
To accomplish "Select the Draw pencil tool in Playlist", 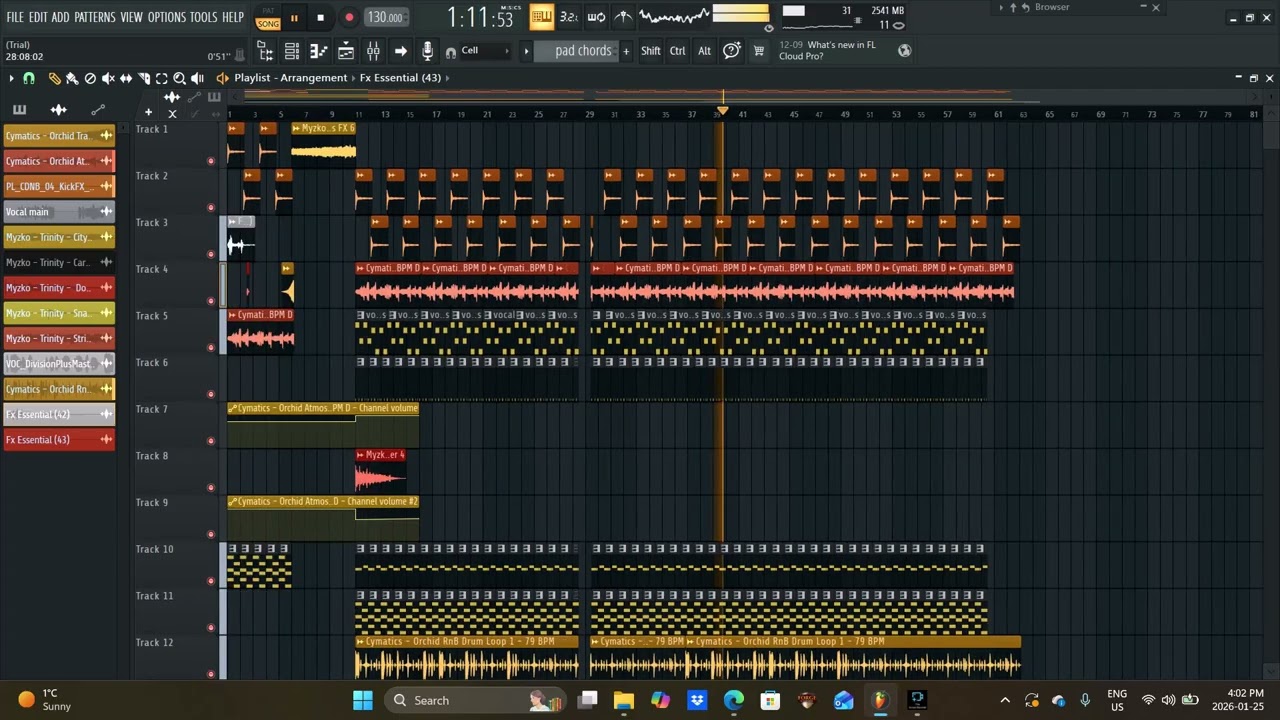I will (54, 78).
